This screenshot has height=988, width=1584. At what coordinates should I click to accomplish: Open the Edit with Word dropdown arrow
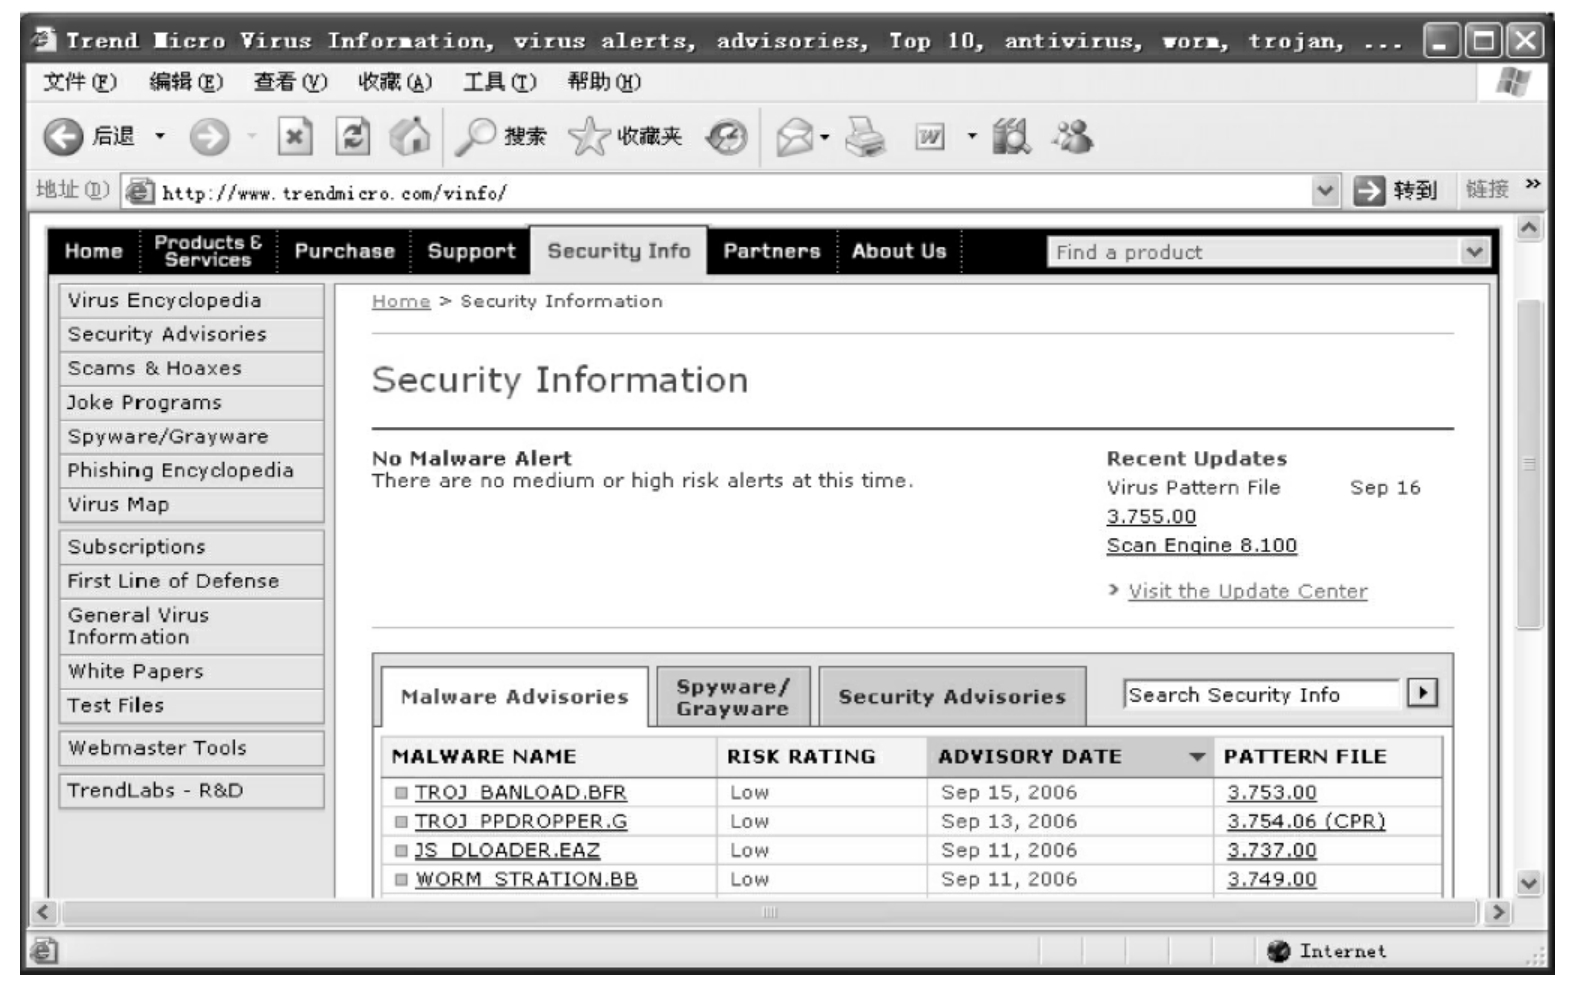[x=971, y=136]
